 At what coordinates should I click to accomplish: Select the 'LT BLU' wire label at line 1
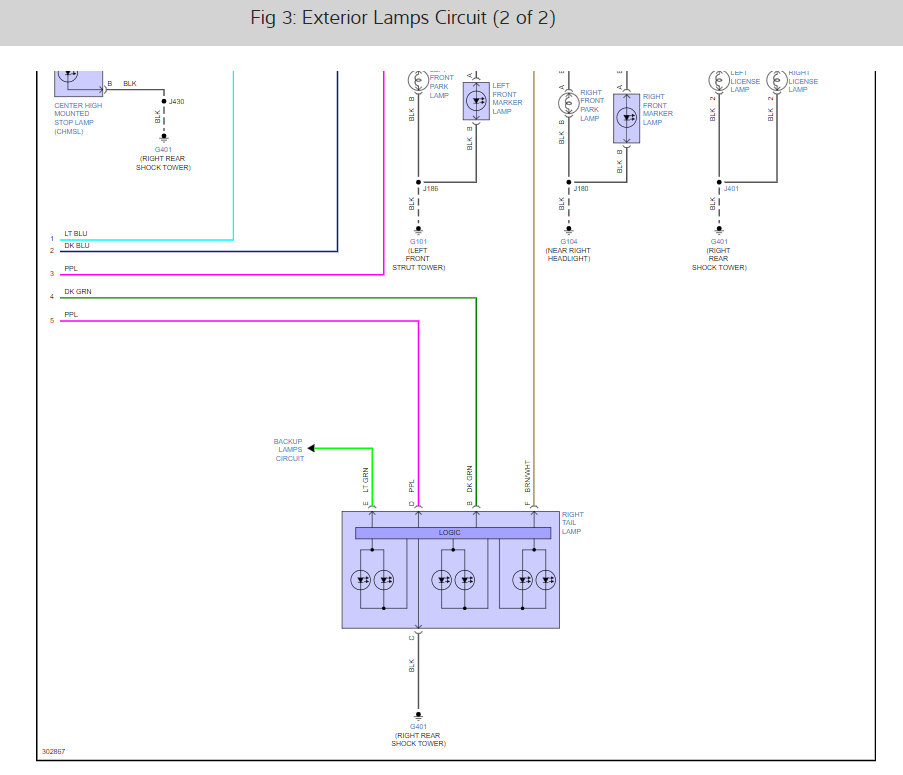75,233
